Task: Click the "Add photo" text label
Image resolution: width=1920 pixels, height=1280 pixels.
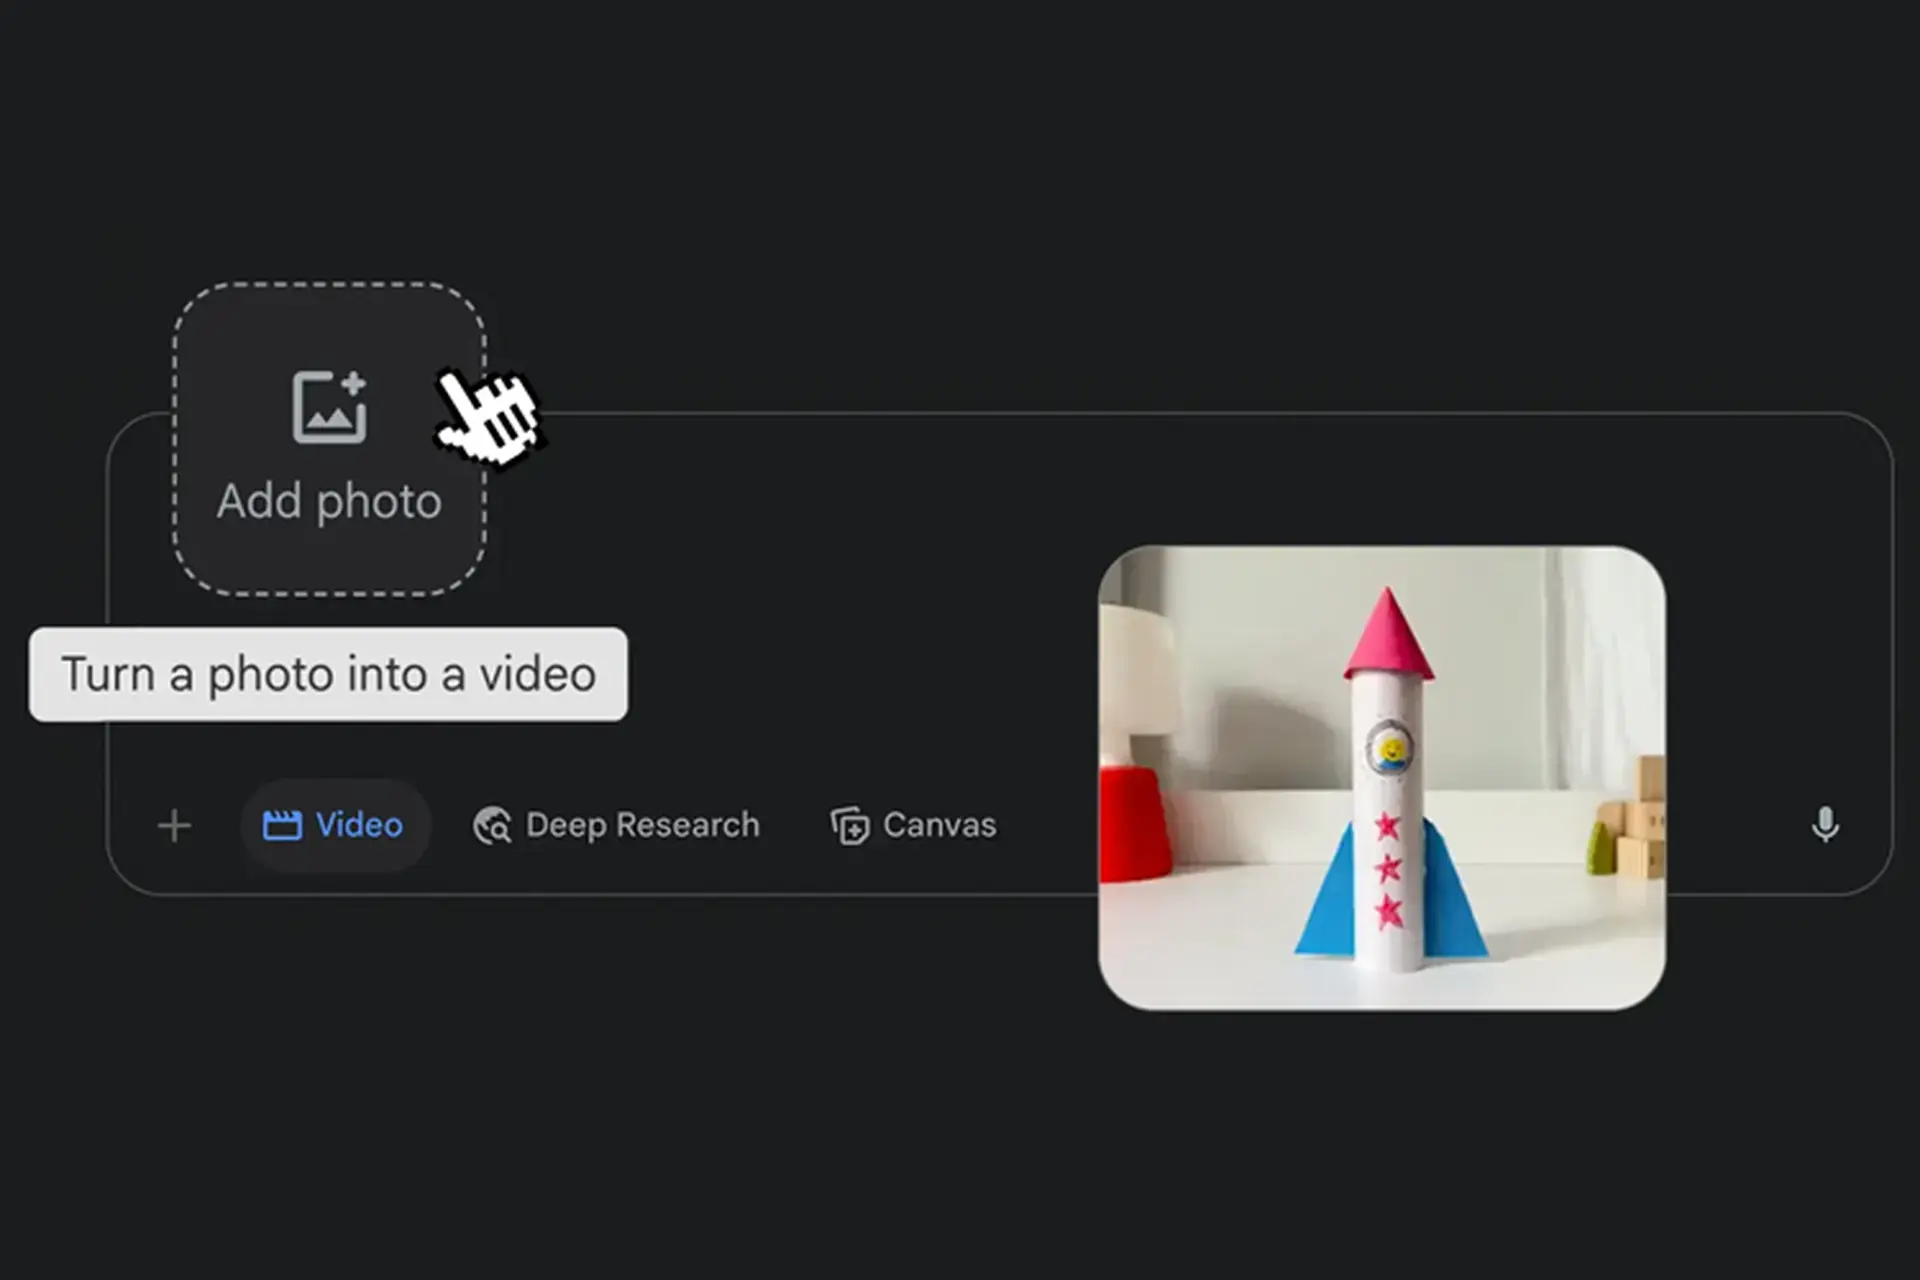Action: (329, 501)
